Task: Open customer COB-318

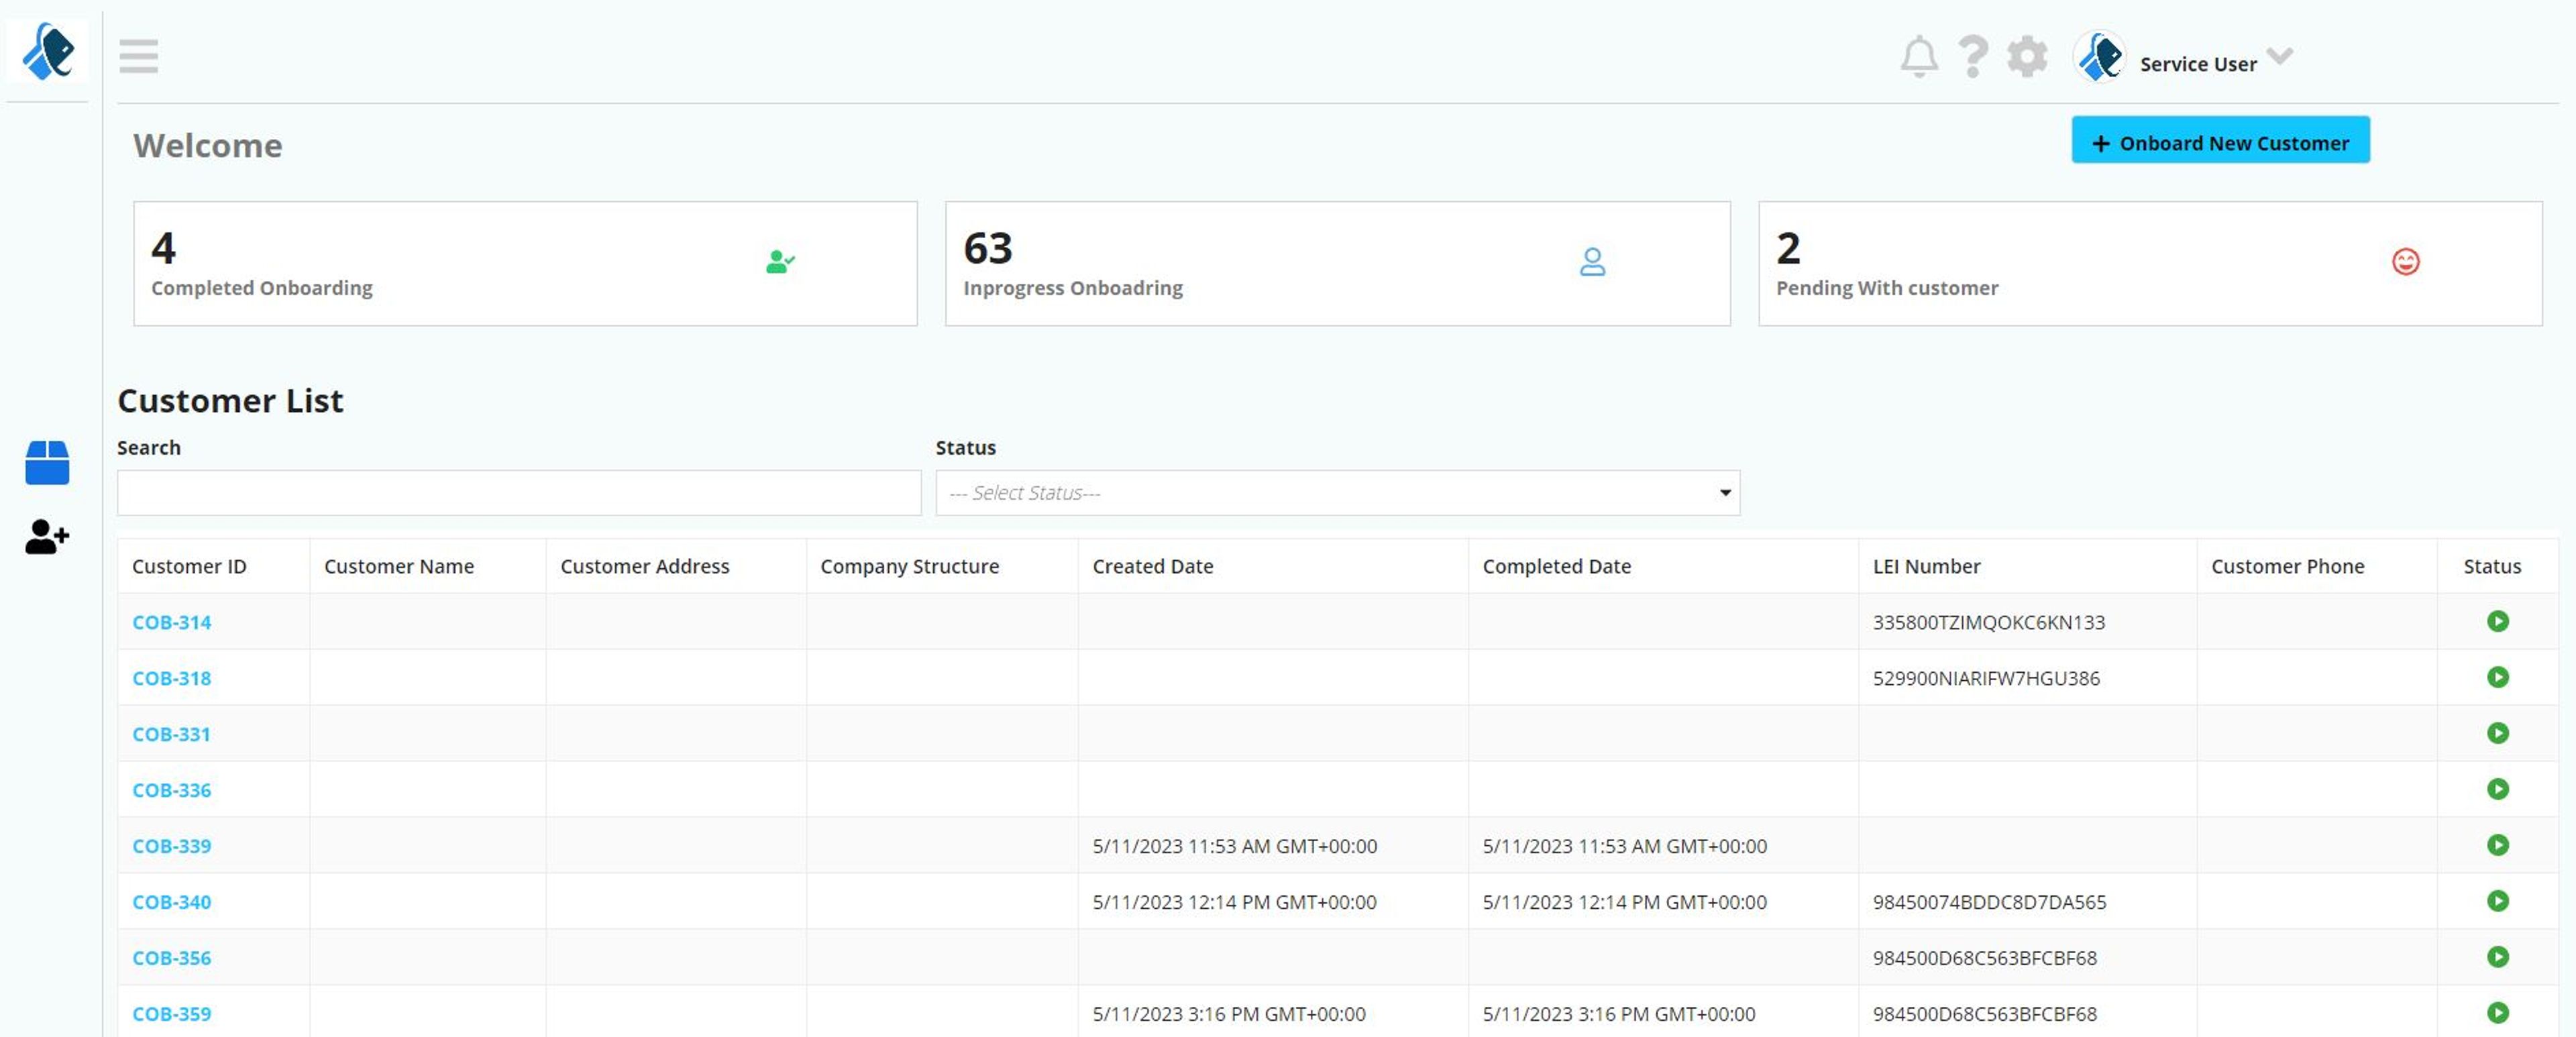Action: point(171,678)
